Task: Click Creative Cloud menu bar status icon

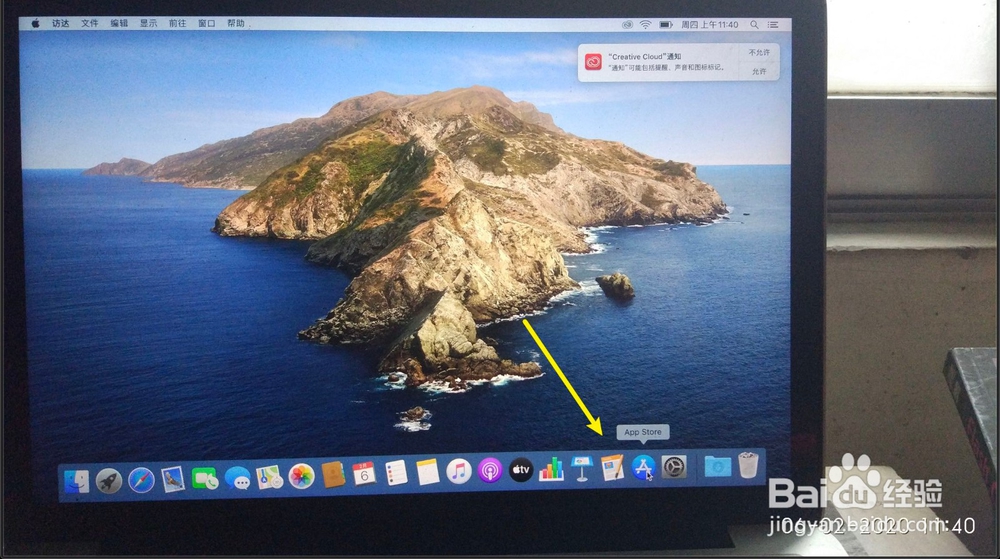Action: coord(628,25)
